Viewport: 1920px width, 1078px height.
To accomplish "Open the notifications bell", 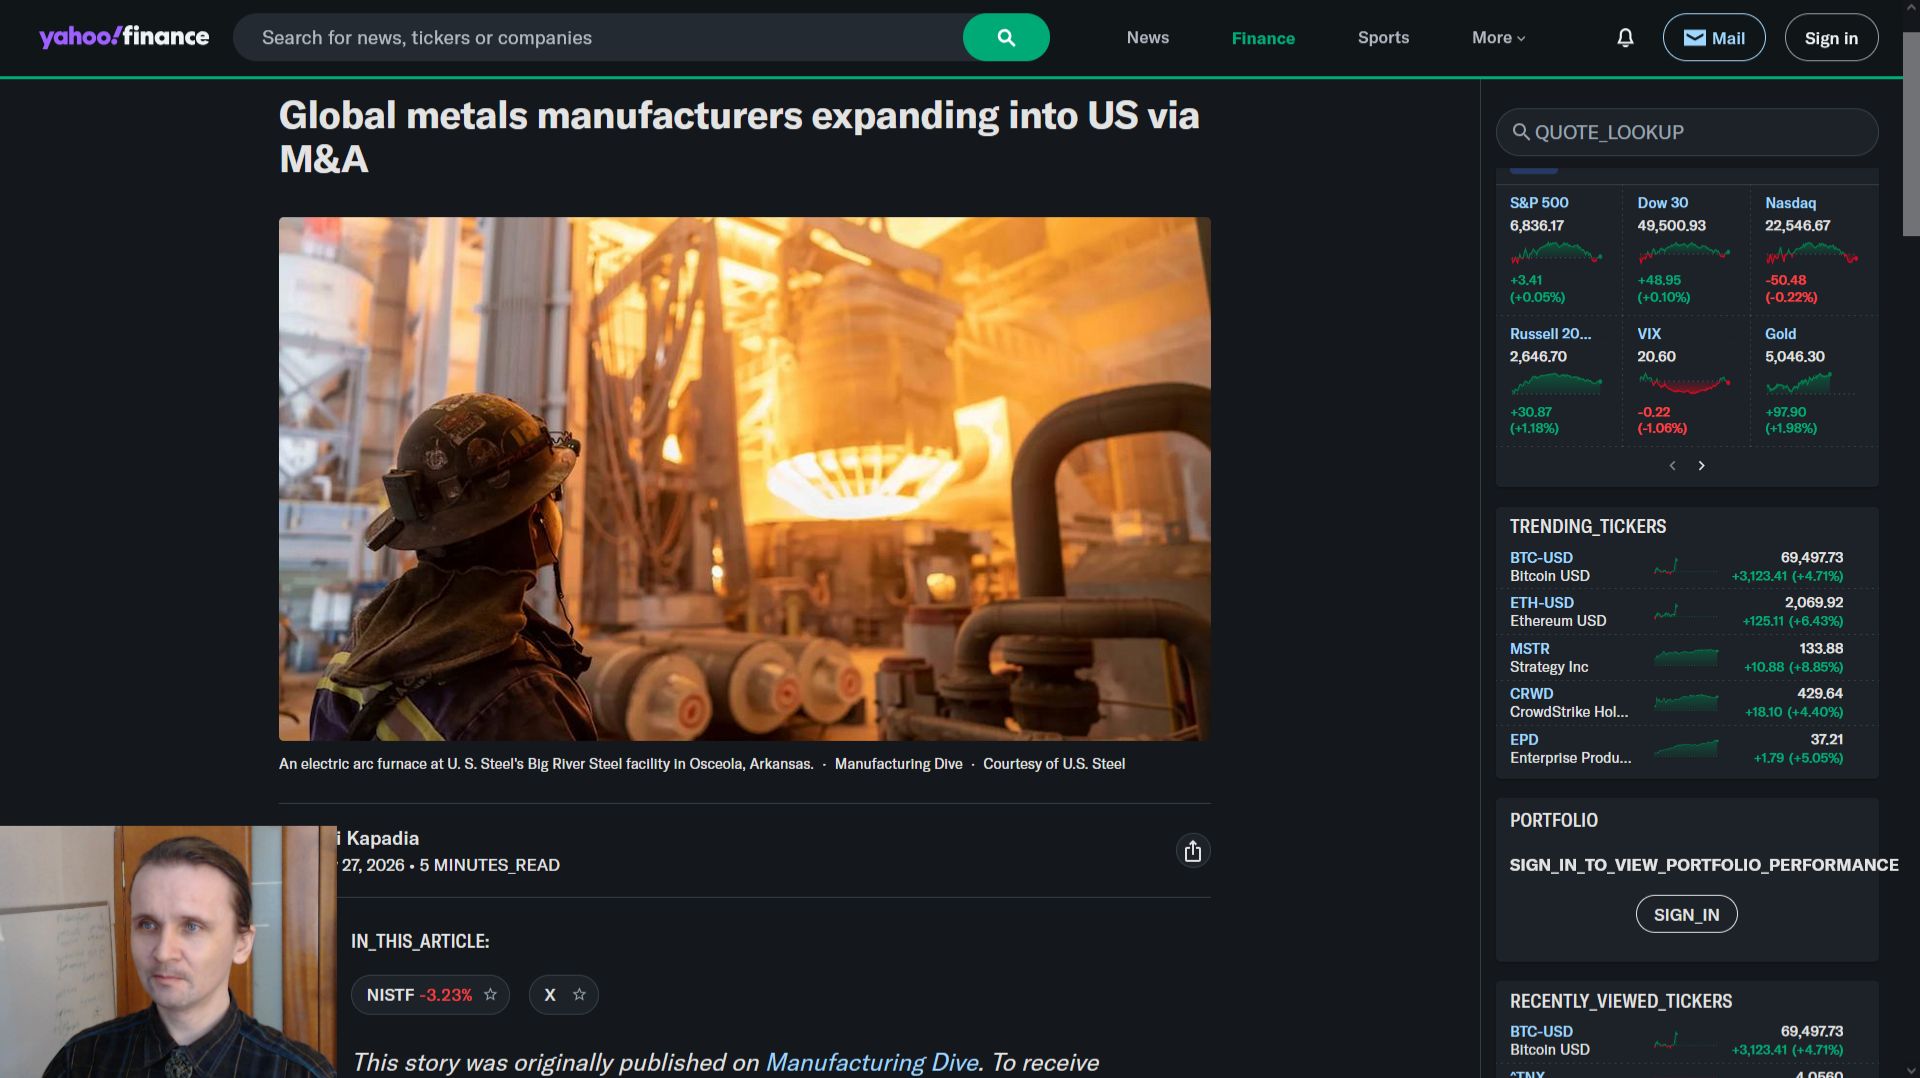I will tap(1625, 37).
